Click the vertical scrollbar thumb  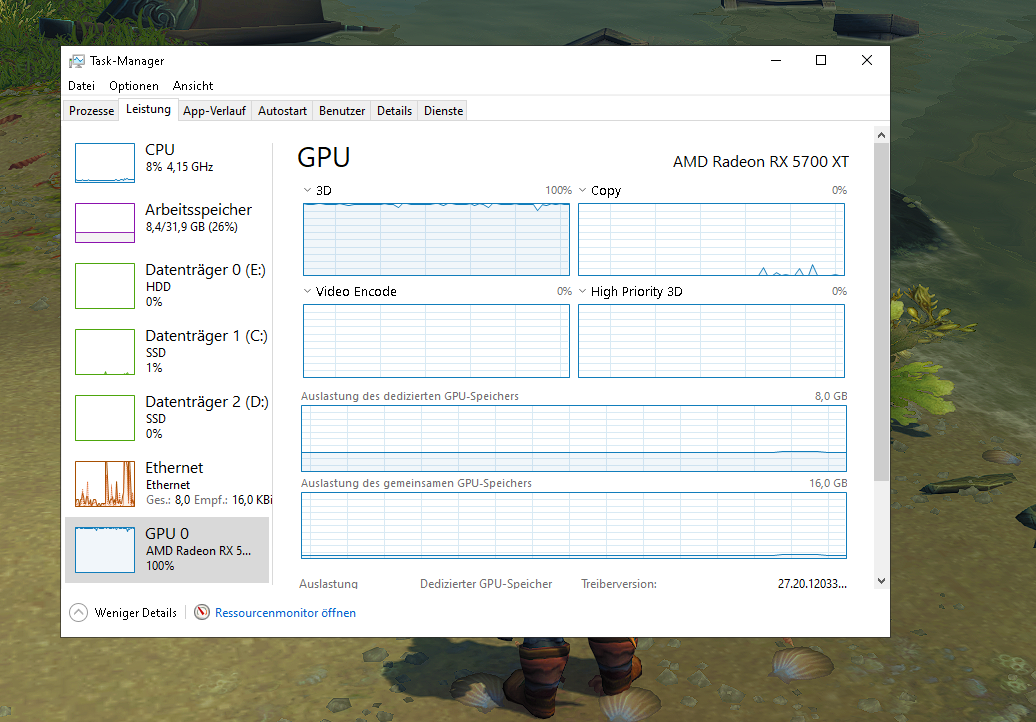point(881,312)
